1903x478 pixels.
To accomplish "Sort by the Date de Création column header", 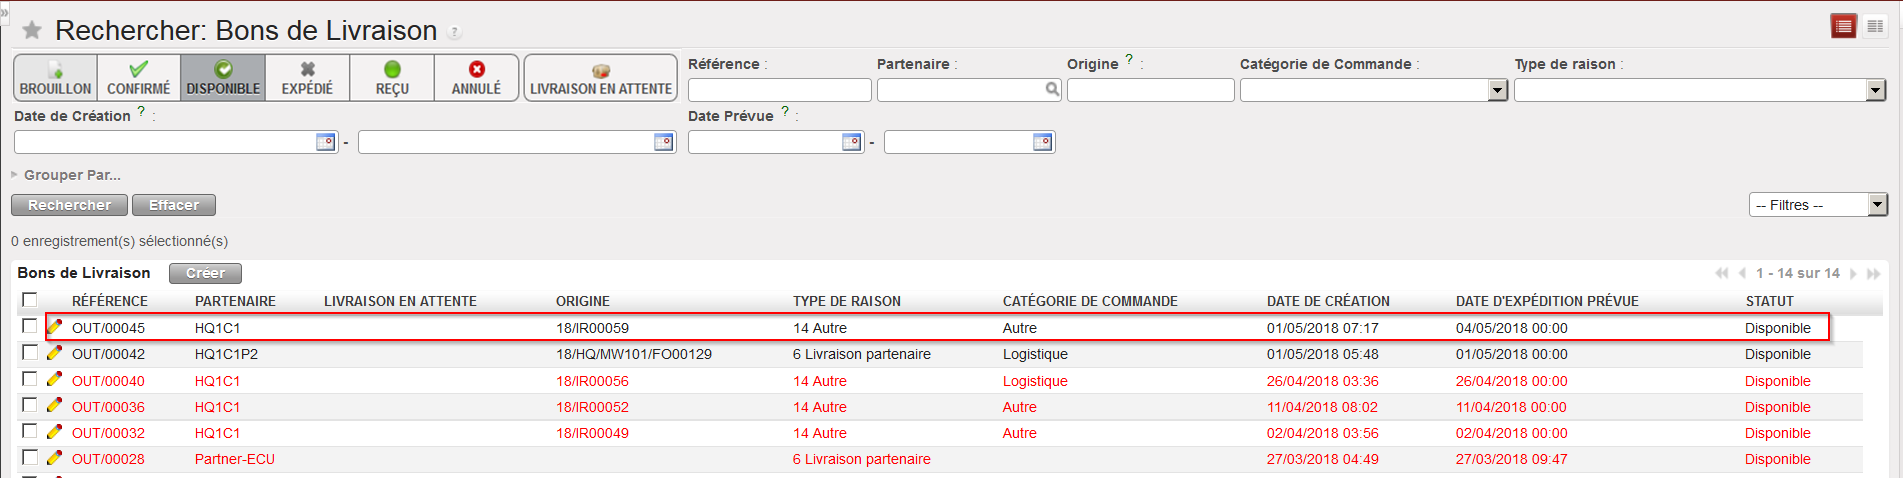I will (x=1327, y=301).
